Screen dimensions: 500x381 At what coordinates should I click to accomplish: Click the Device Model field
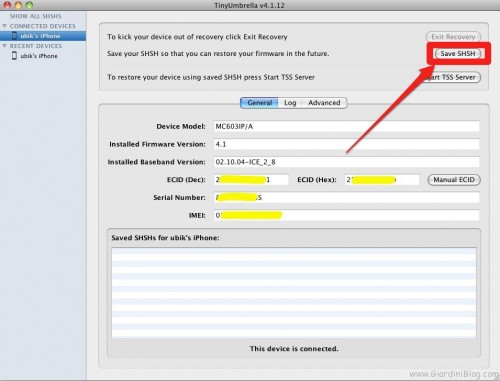[346, 127]
